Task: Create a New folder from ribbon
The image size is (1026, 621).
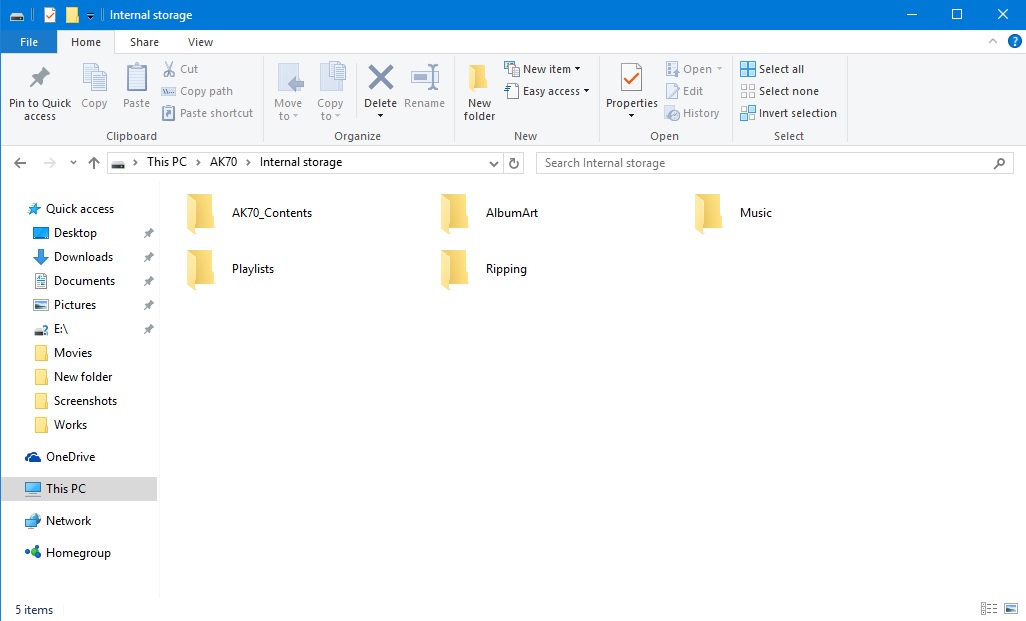Action: click(x=479, y=92)
